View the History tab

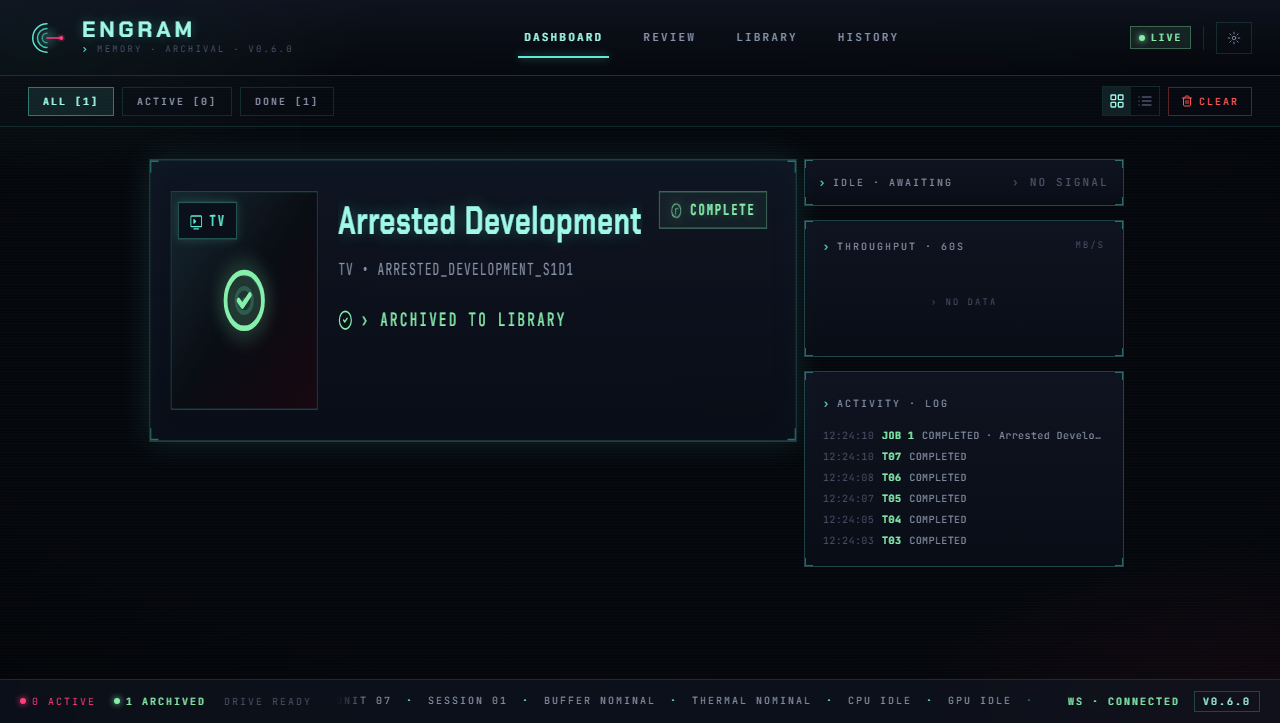(x=868, y=38)
